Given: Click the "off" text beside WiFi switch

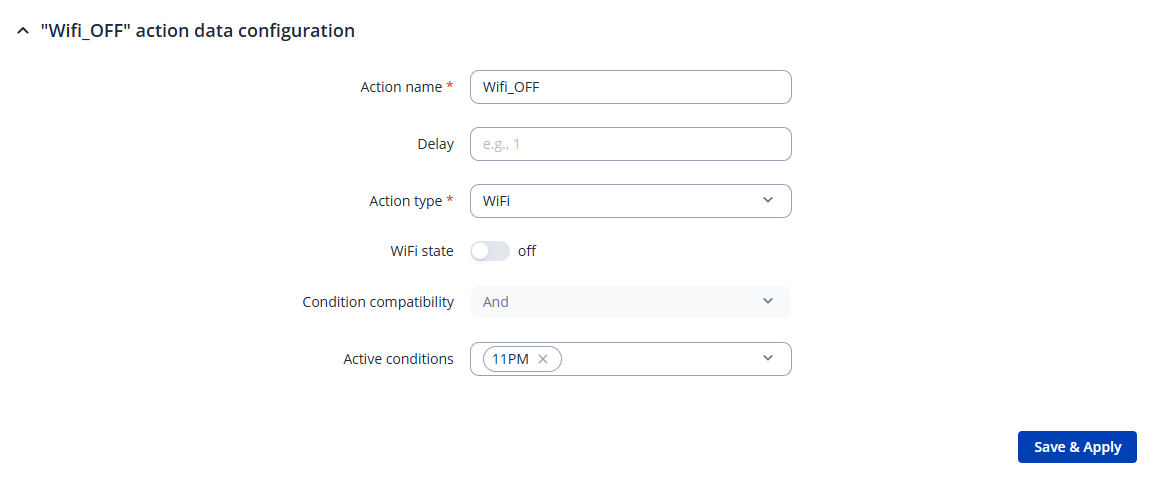Looking at the screenshot, I should (527, 251).
